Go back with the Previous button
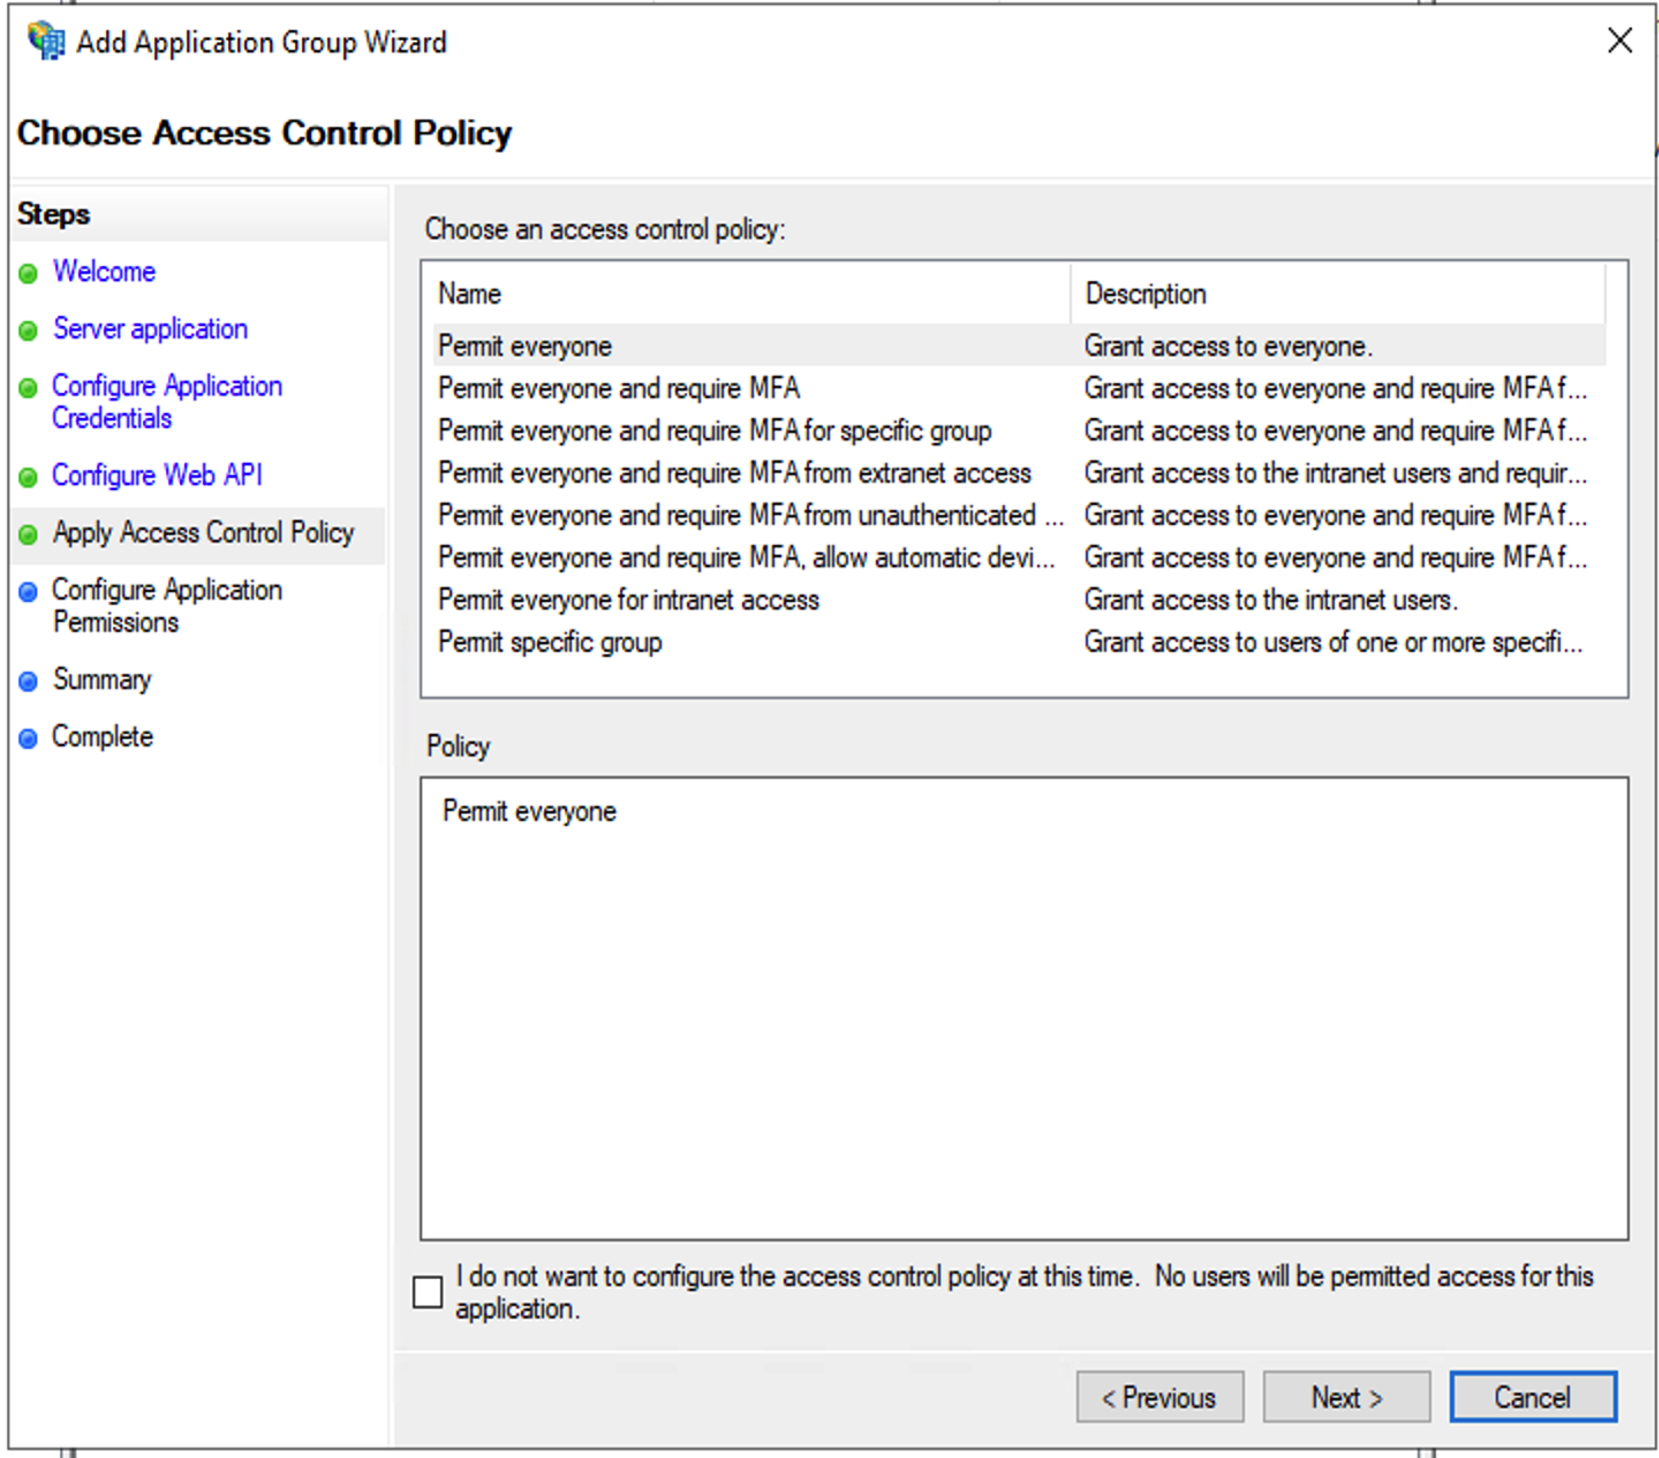 click(1159, 1397)
